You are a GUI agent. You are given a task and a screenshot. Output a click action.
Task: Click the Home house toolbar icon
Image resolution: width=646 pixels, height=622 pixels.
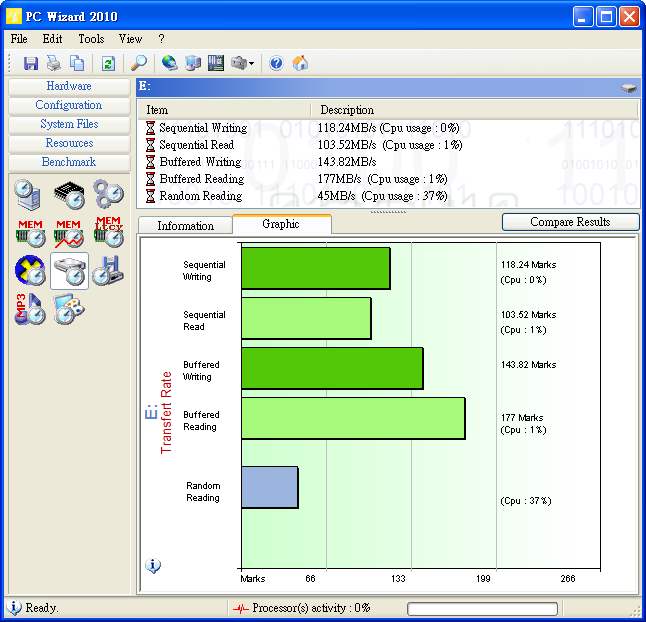(300, 63)
